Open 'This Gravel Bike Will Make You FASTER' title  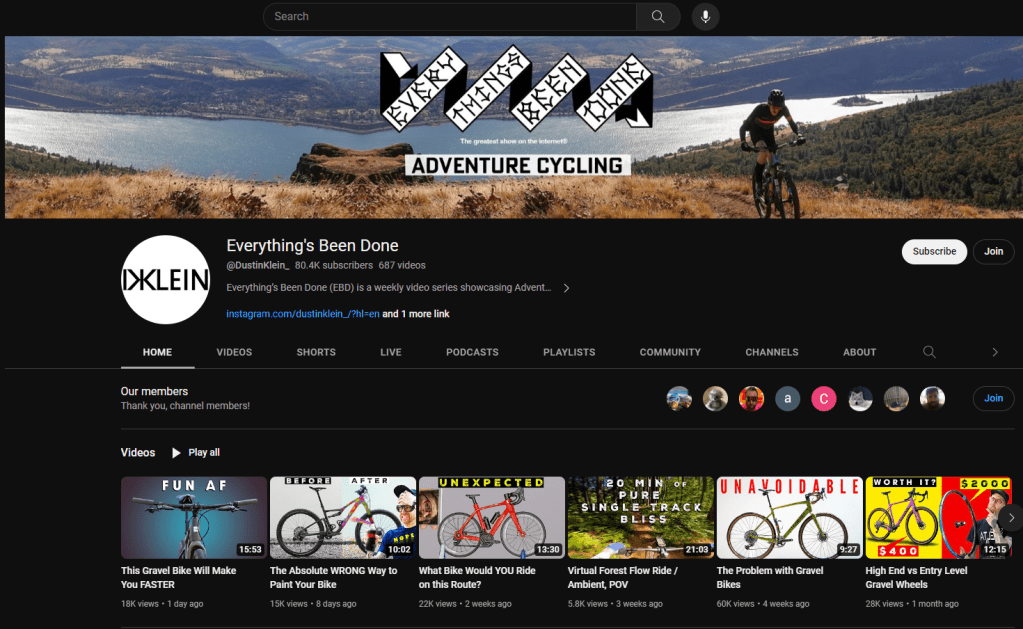(x=178, y=577)
